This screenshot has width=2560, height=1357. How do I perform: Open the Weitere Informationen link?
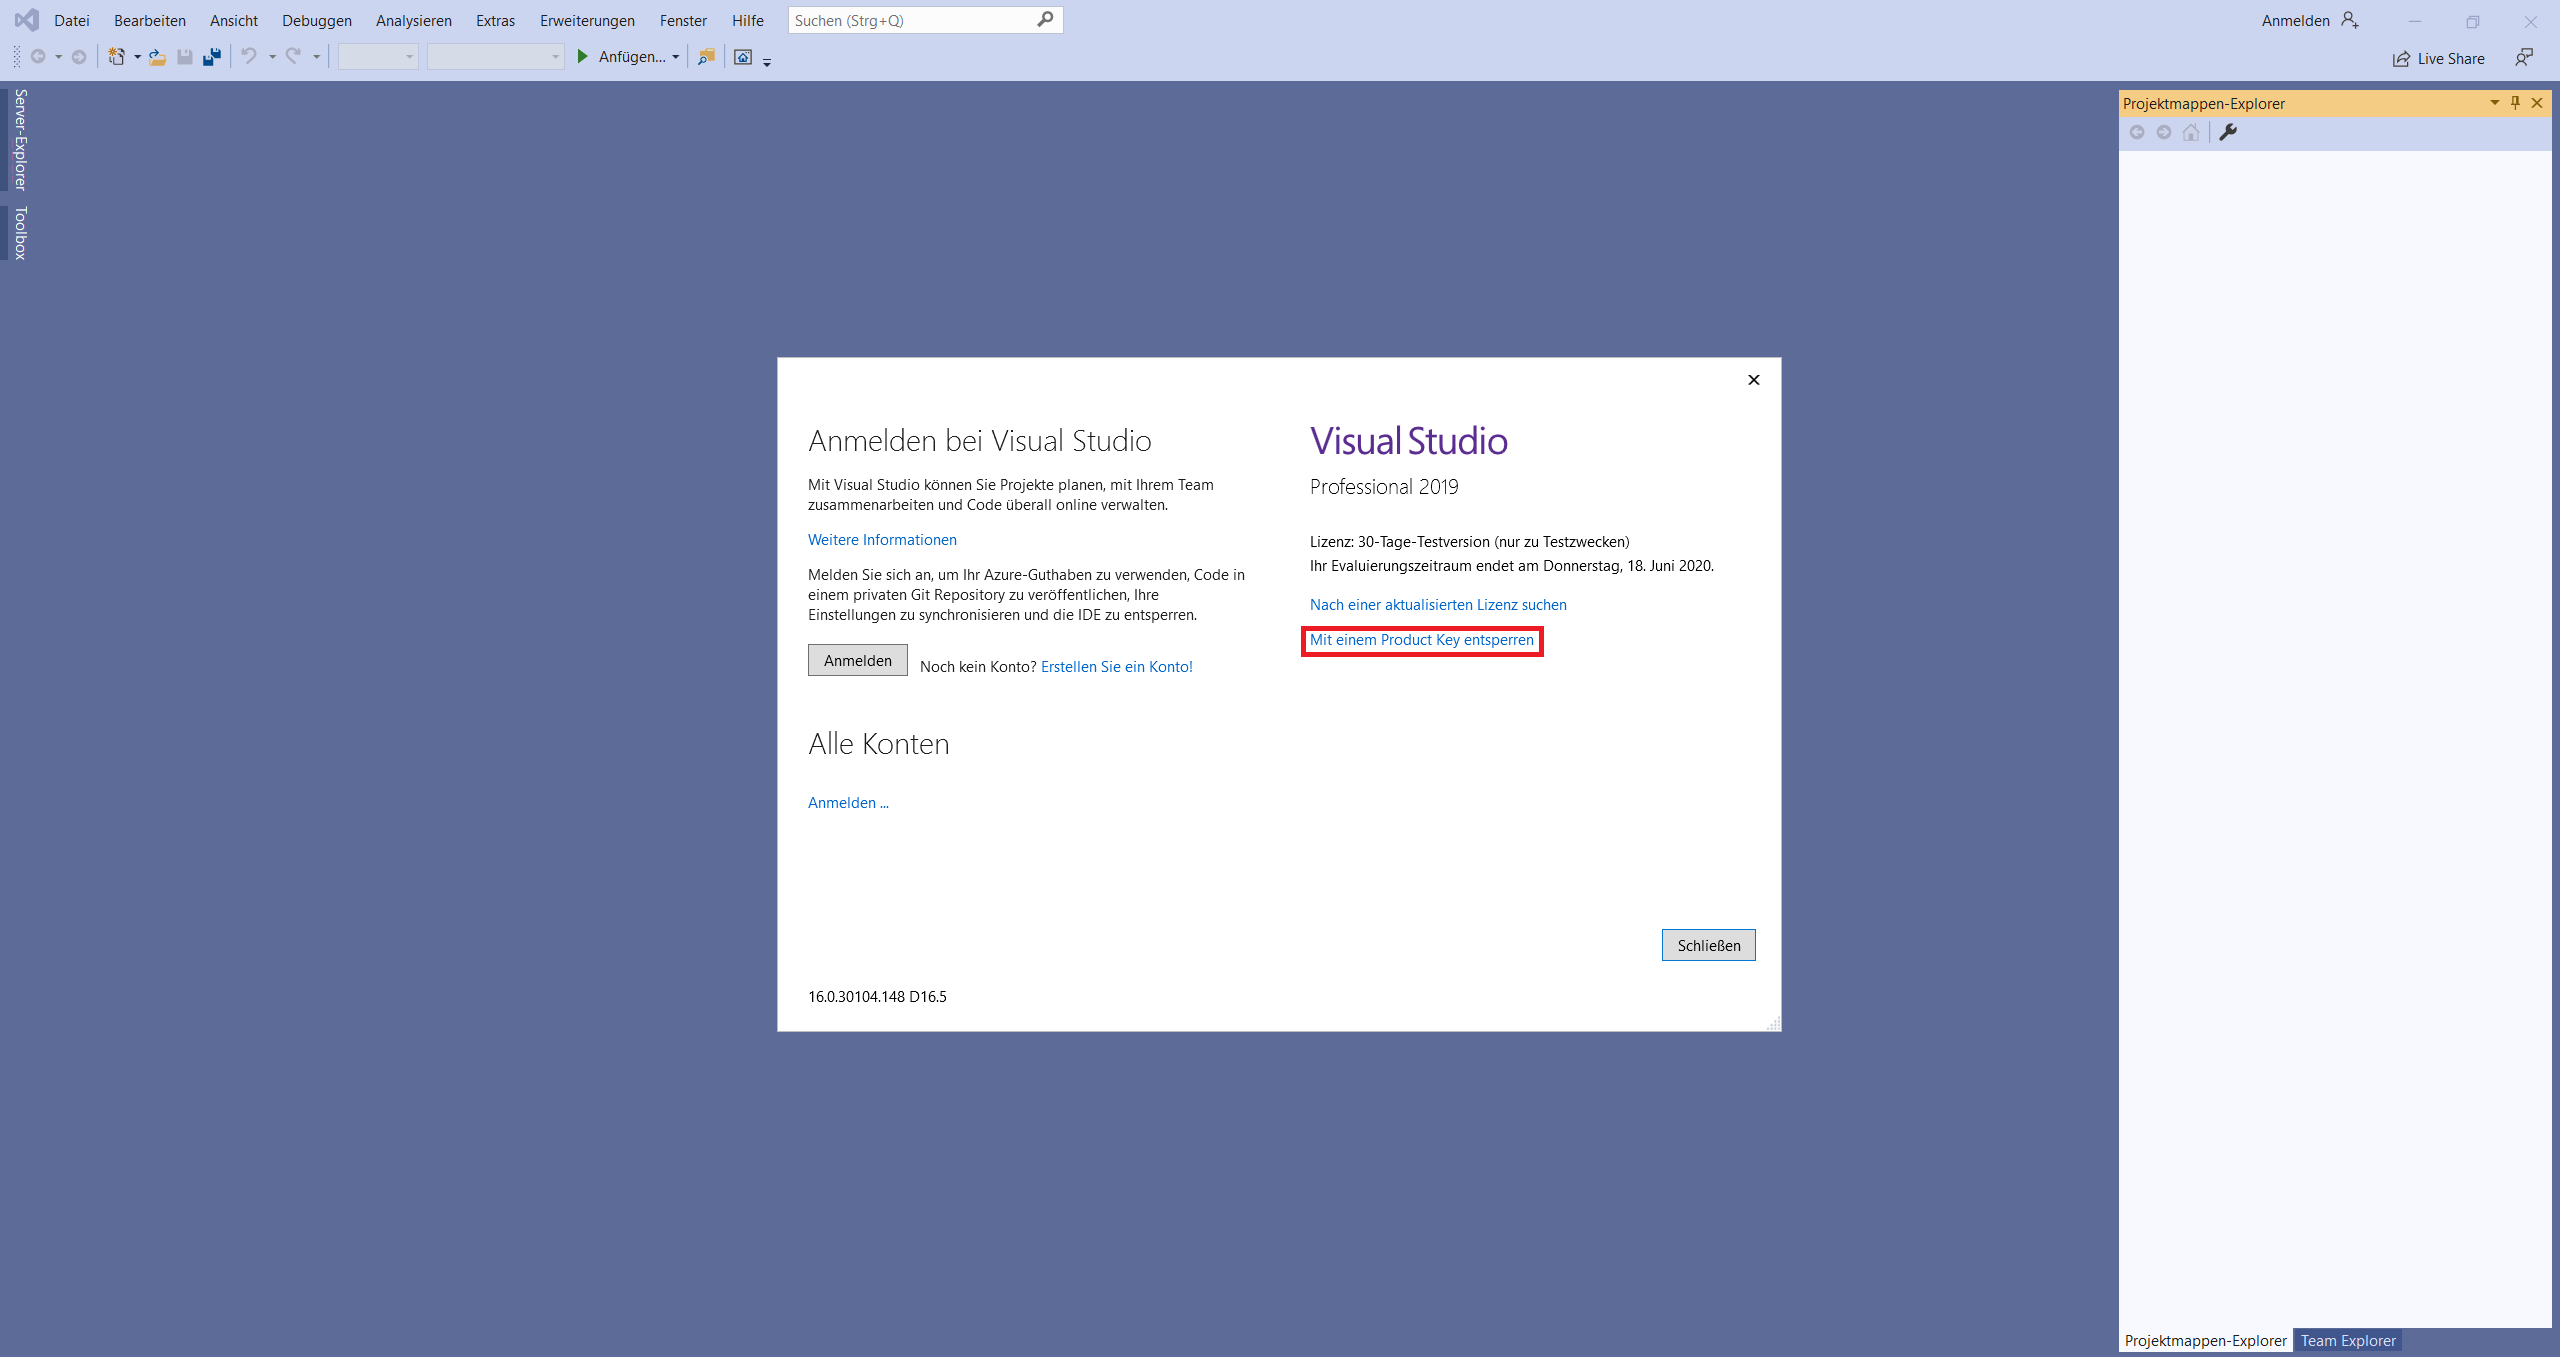point(882,540)
